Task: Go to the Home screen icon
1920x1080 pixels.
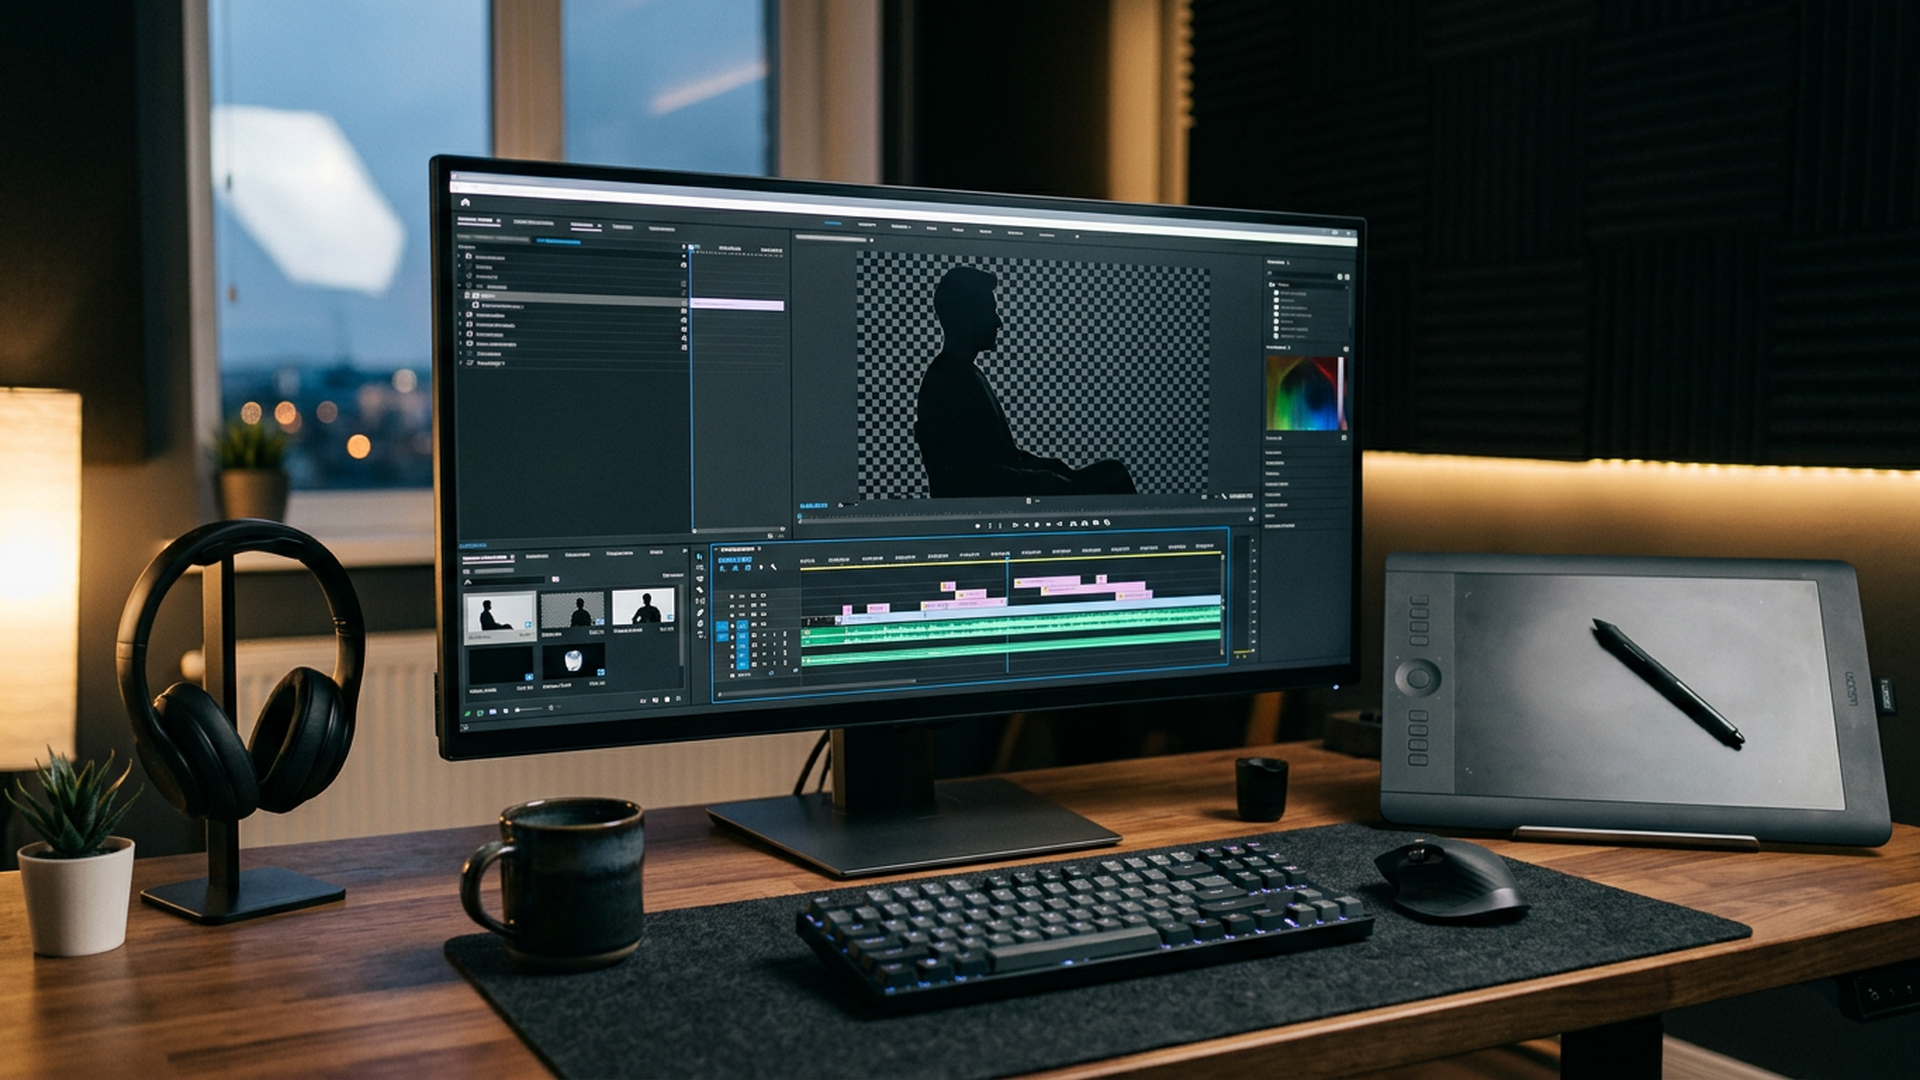Action: click(x=466, y=202)
